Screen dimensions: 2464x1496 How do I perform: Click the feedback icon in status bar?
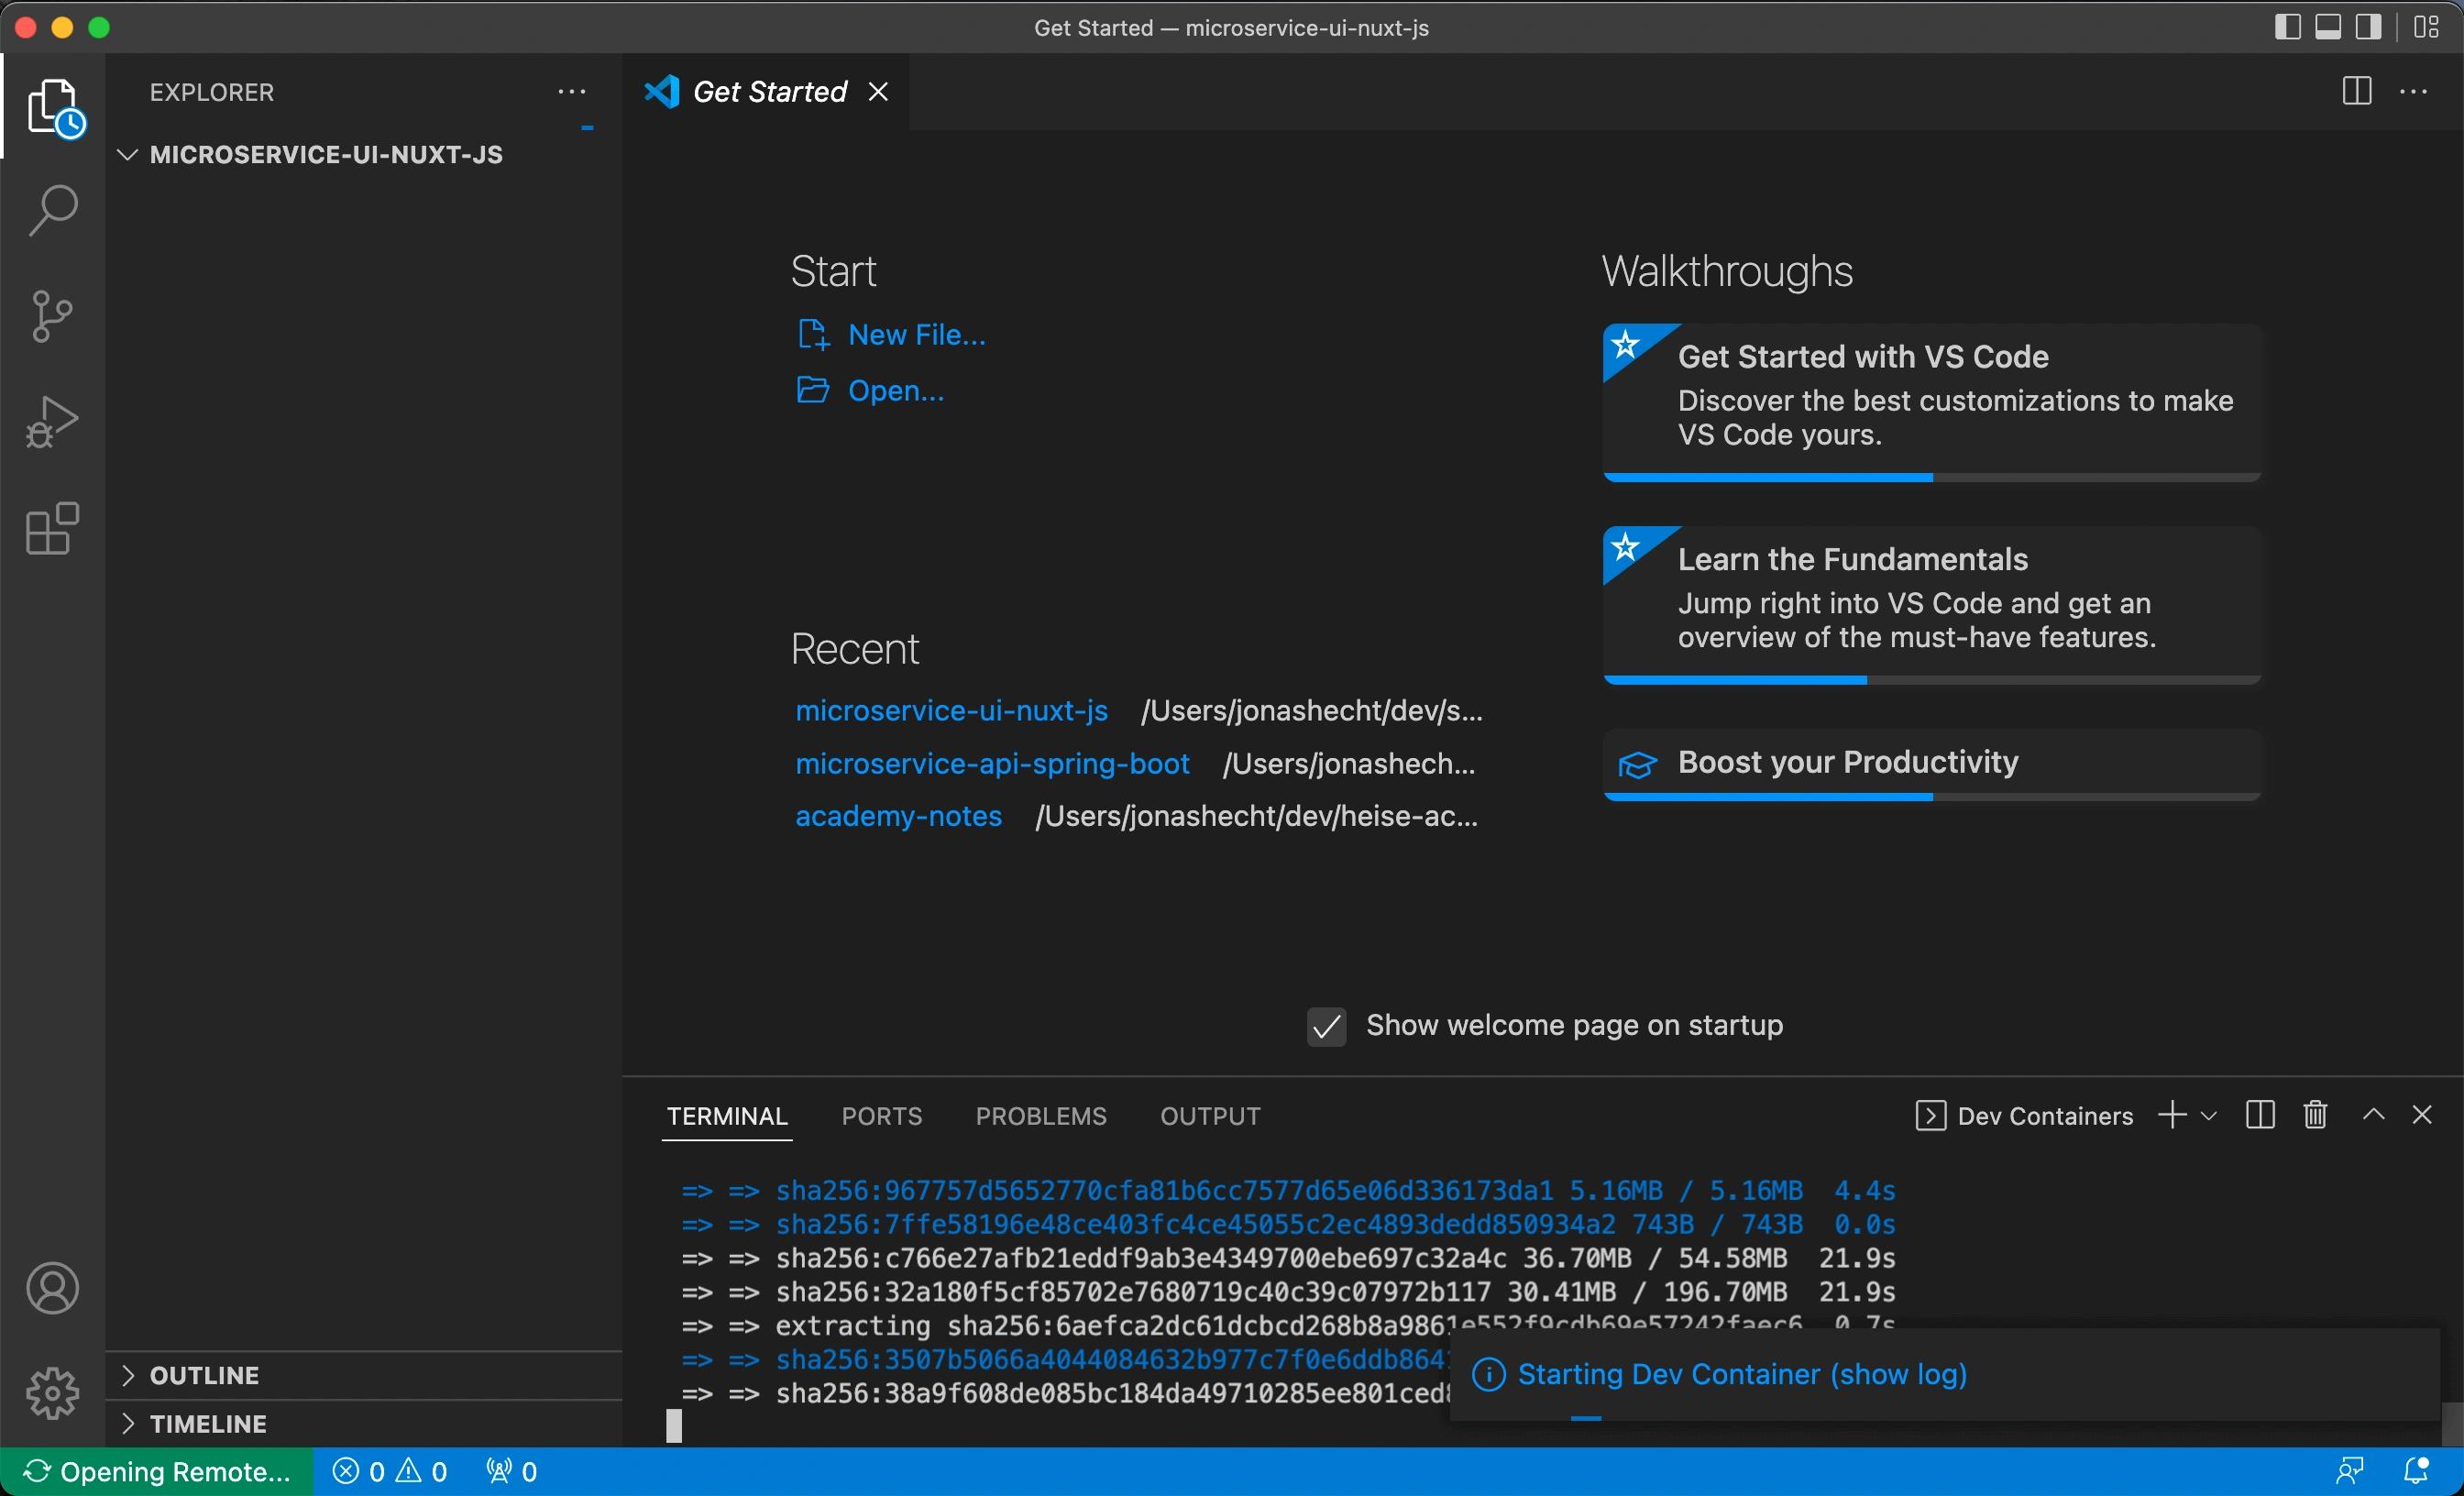(x=2349, y=1472)
